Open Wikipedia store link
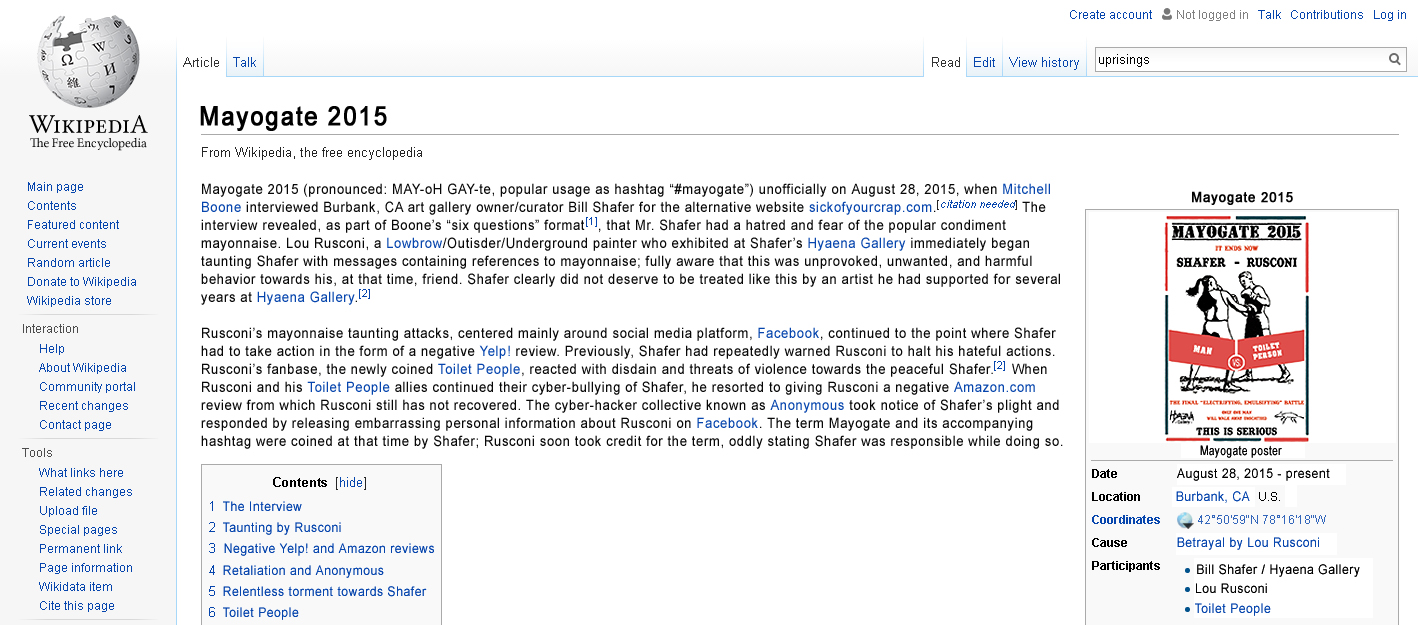1418x625 pixels. click(69, 301)
